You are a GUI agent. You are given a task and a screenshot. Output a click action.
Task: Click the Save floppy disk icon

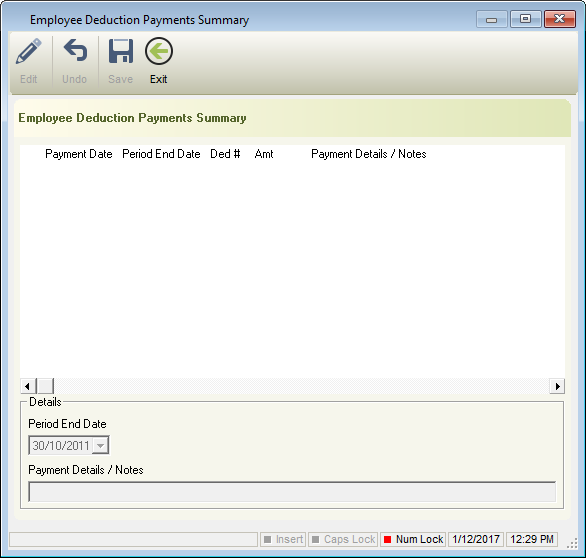pyautogui.click(x=121, y=51)
